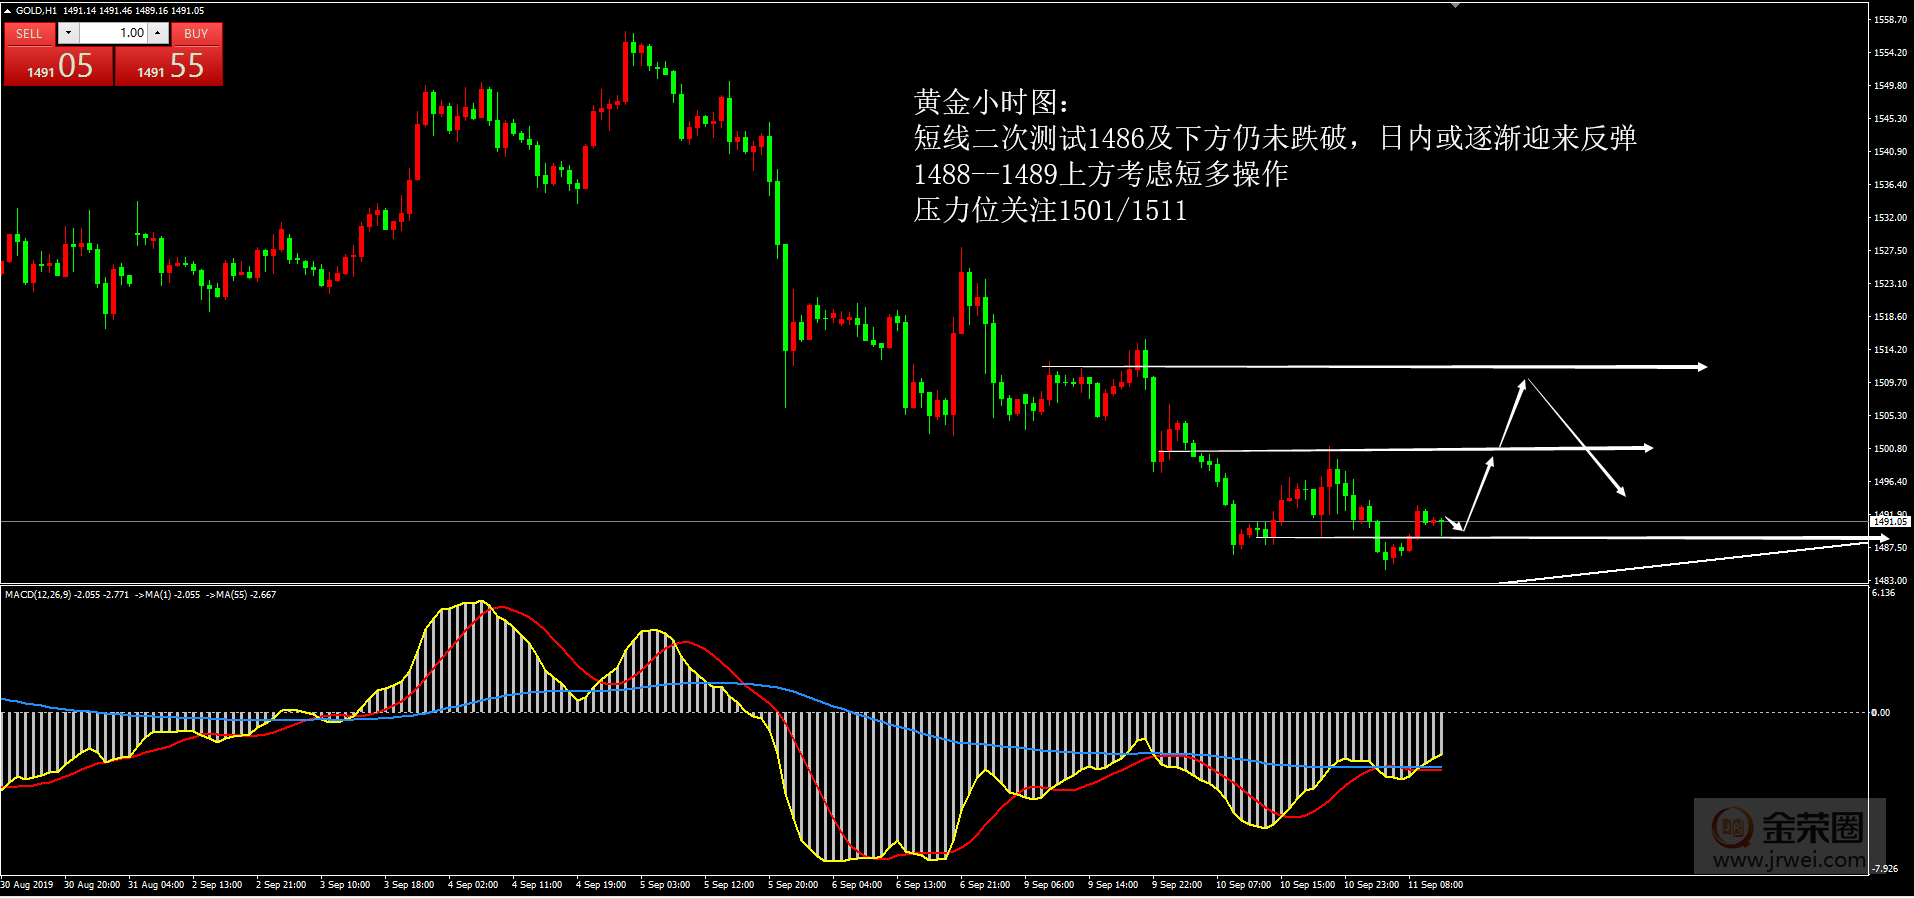Click the 1.00 volume input field
This screenshot has height=898, width=1914.
(113, 33)
